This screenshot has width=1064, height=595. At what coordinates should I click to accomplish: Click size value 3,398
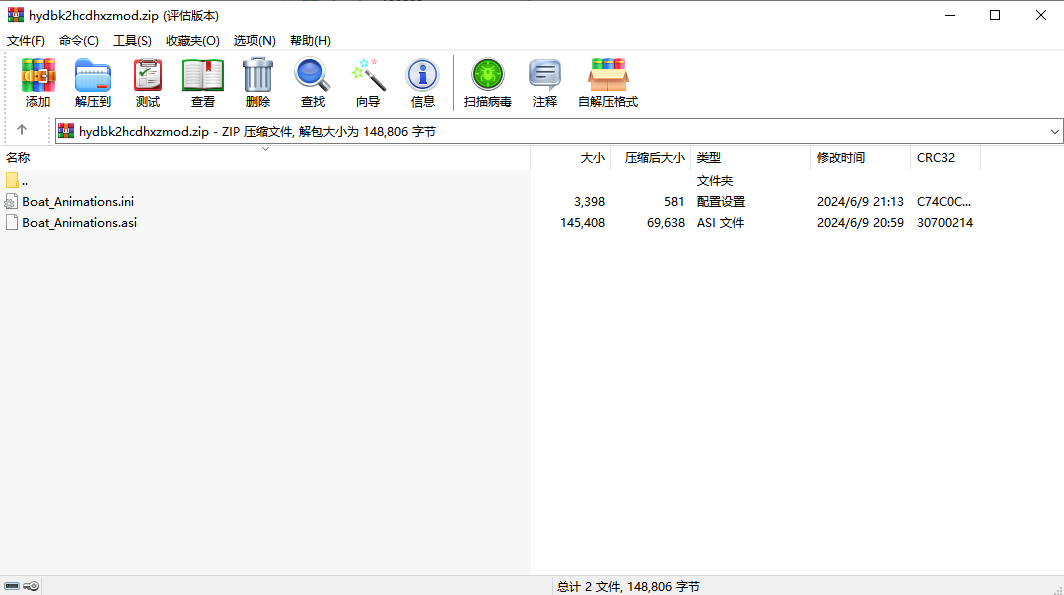coord(589,201)
